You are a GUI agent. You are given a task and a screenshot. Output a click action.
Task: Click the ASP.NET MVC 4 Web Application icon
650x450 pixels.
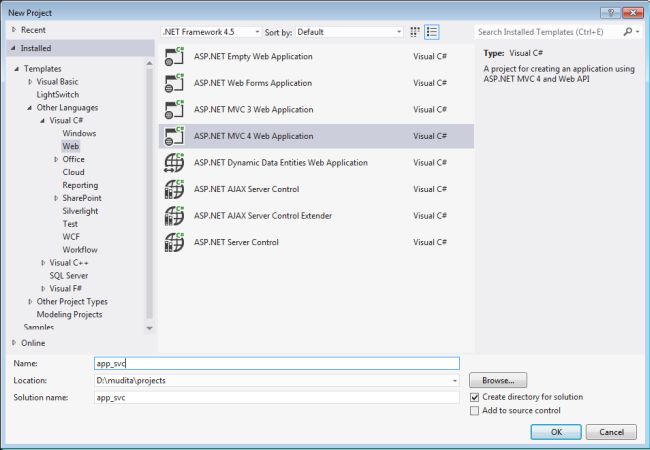174,136
